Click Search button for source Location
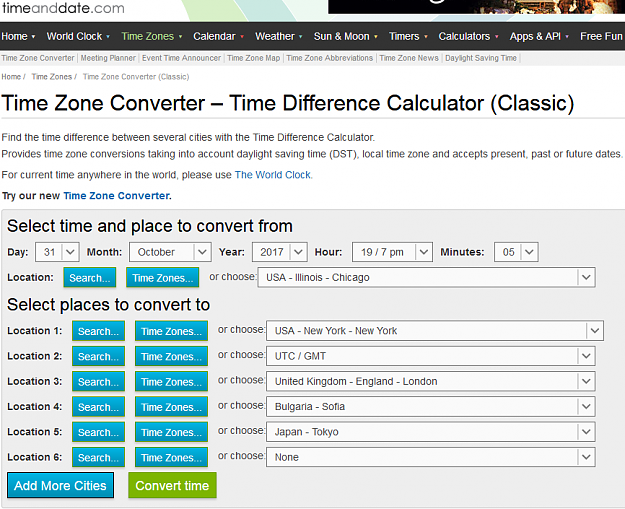625x509 pixels. click(90, 277)
